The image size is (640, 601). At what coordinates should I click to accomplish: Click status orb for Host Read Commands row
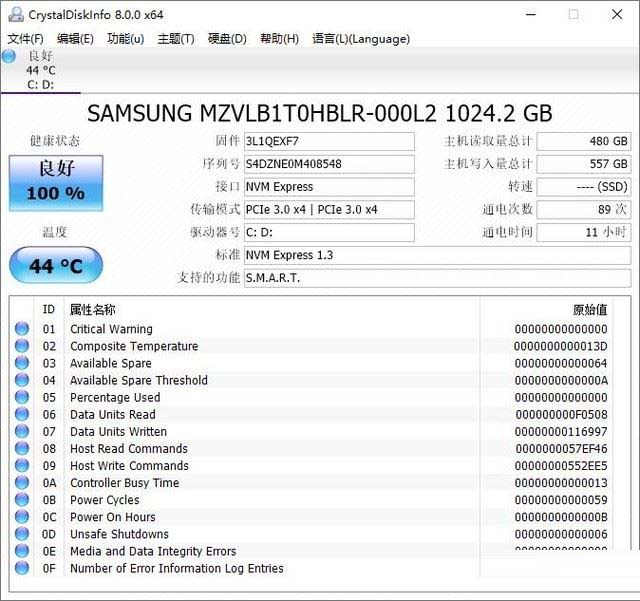[x=22, y=449]
